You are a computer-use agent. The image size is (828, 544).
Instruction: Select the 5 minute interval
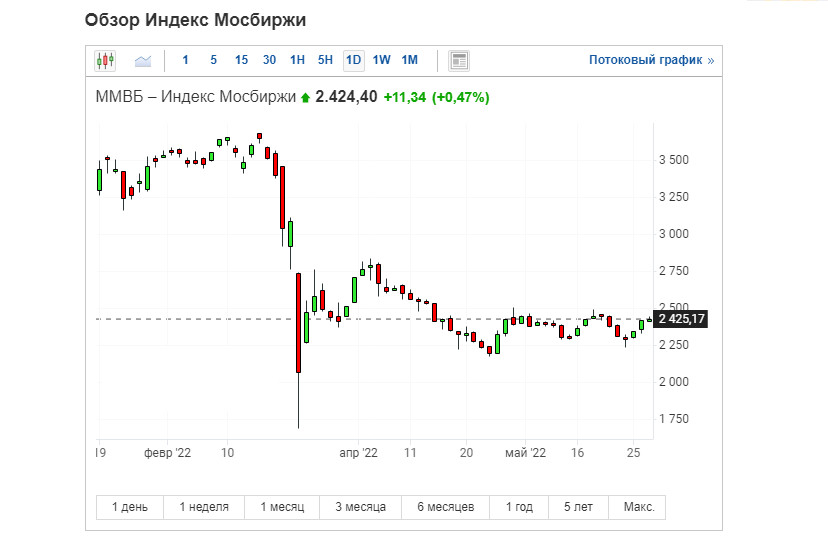[213, 60]
